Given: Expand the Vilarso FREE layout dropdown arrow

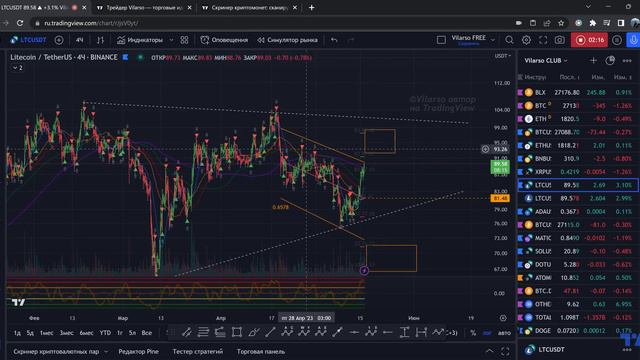Looking at the screenshot, I should click(493, 40).
